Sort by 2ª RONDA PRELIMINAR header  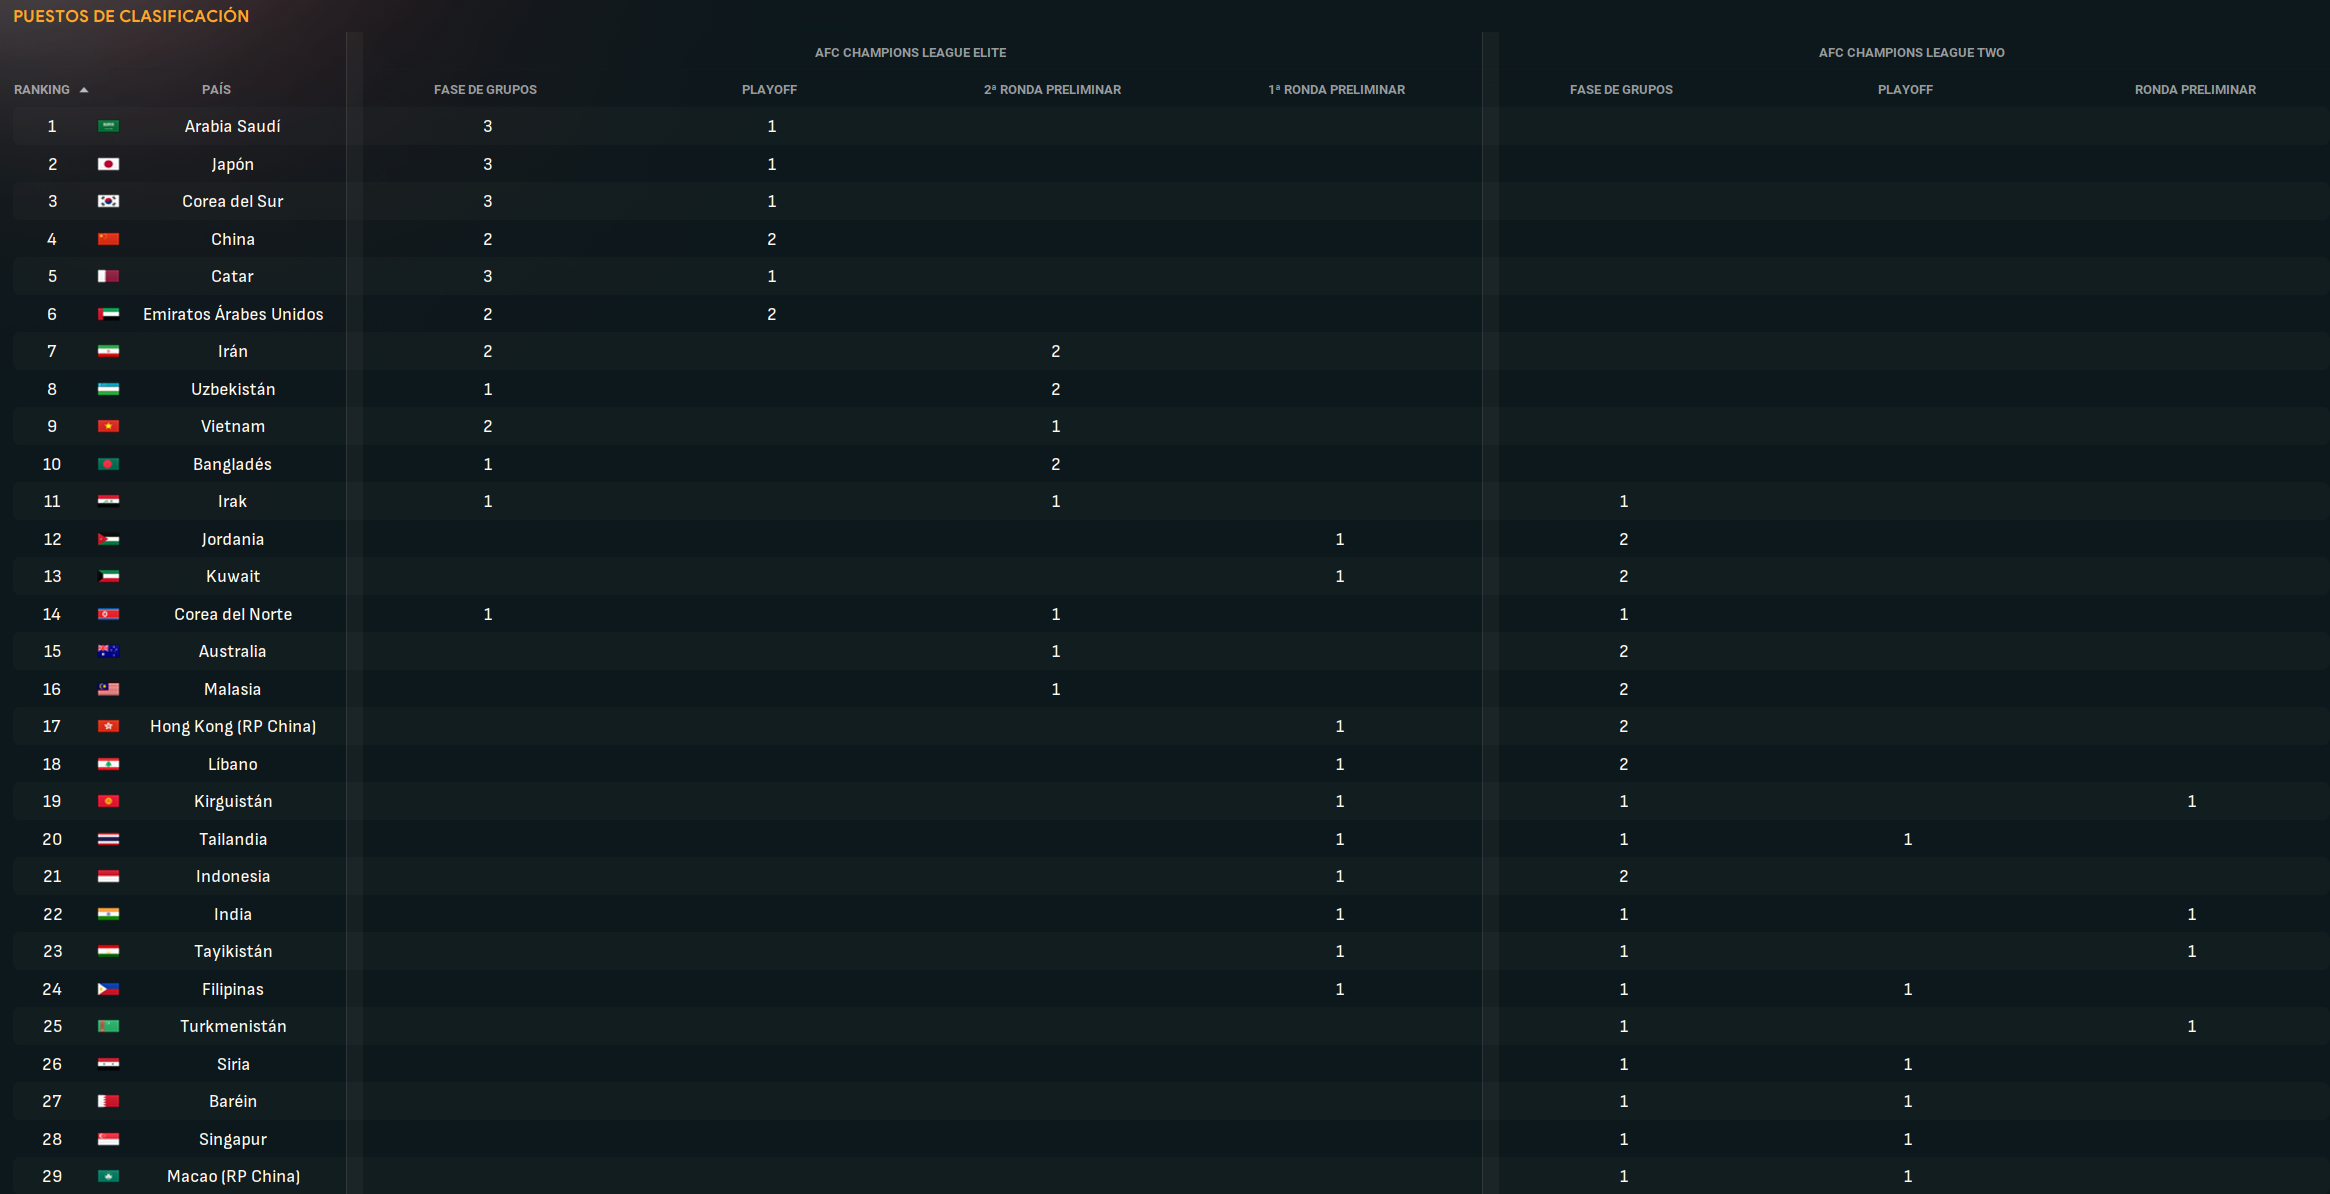tap(1052, 90)
